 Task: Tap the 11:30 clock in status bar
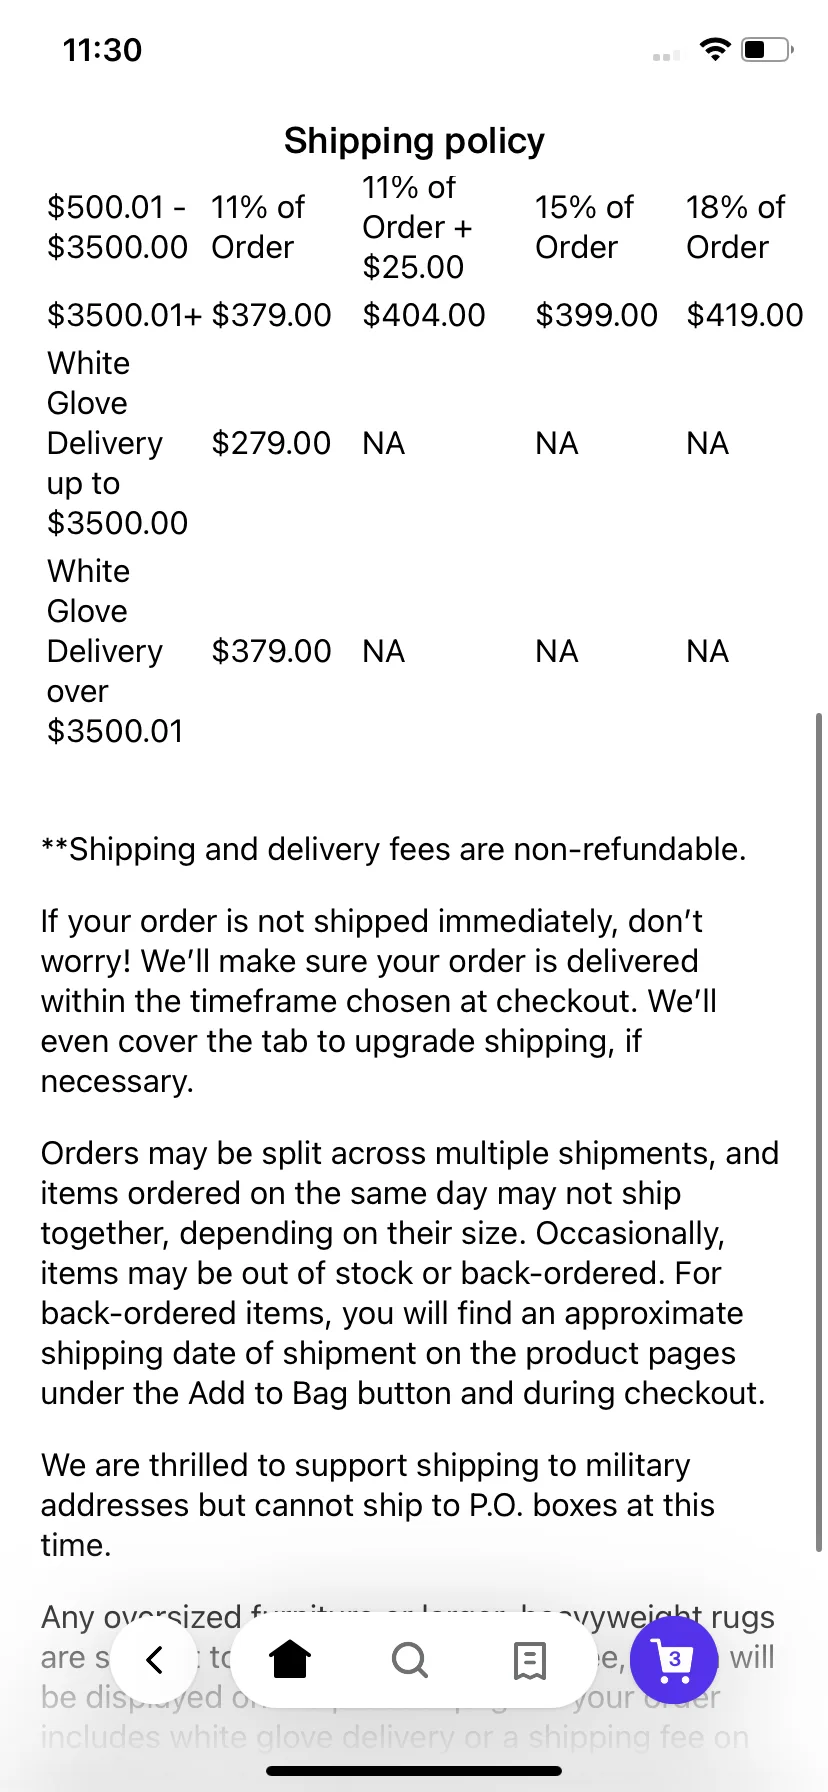[x=102, y=50]
